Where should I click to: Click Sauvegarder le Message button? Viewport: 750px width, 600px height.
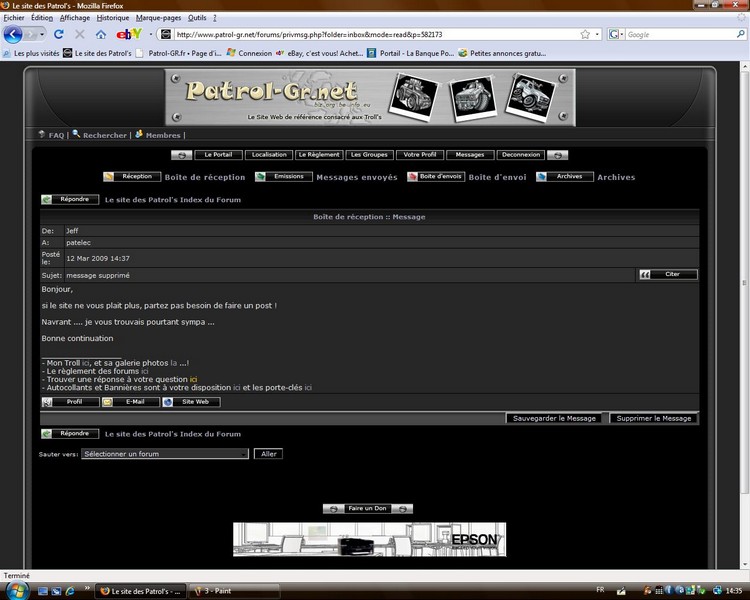[554, 418]
